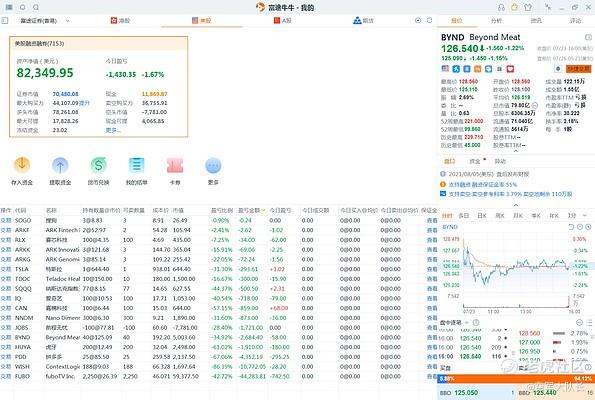Open the grid menu icon in title bar
595x400 pixels.
[x=9, y=7]
